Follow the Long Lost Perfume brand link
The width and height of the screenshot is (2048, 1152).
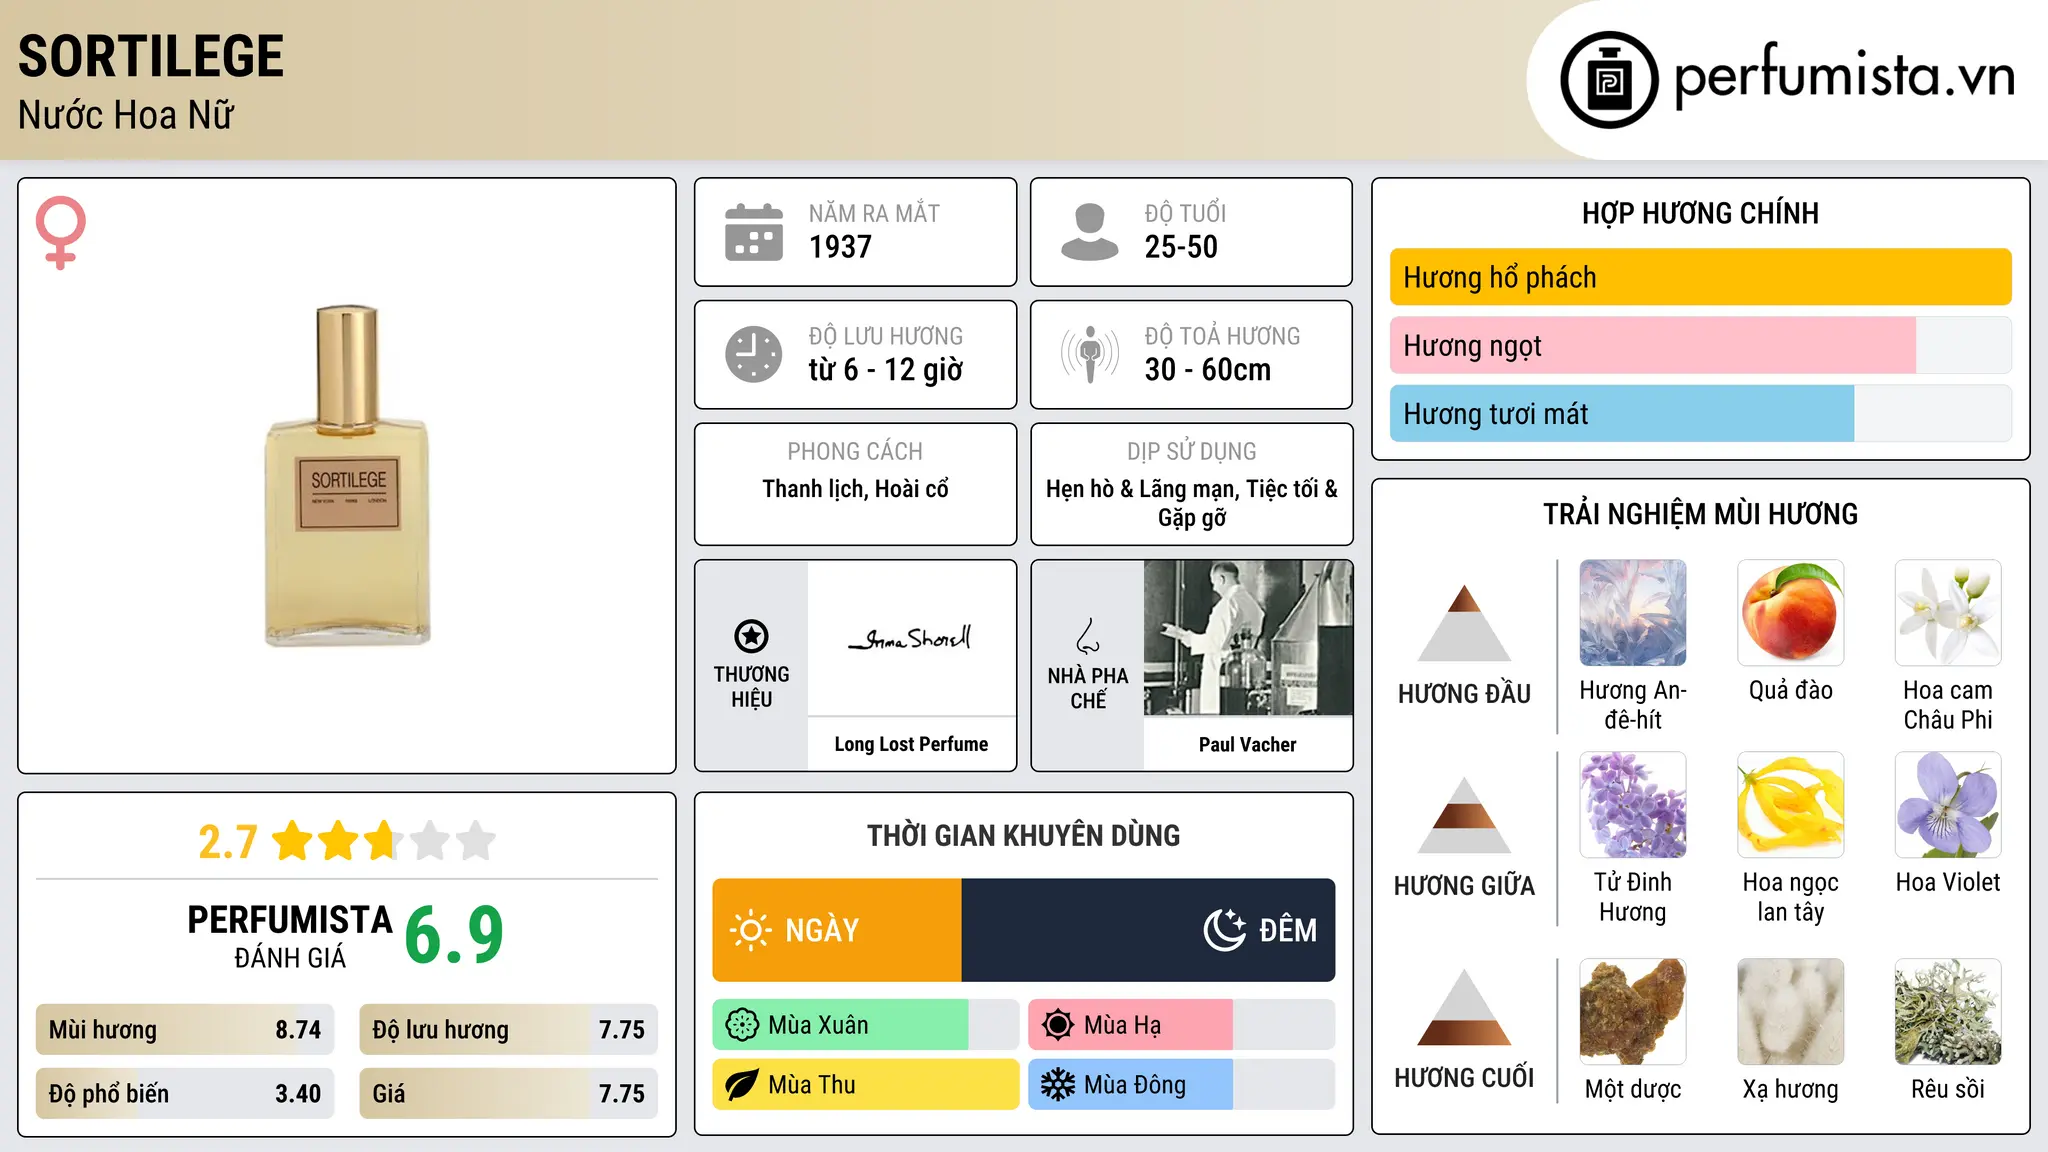(911, 744)
